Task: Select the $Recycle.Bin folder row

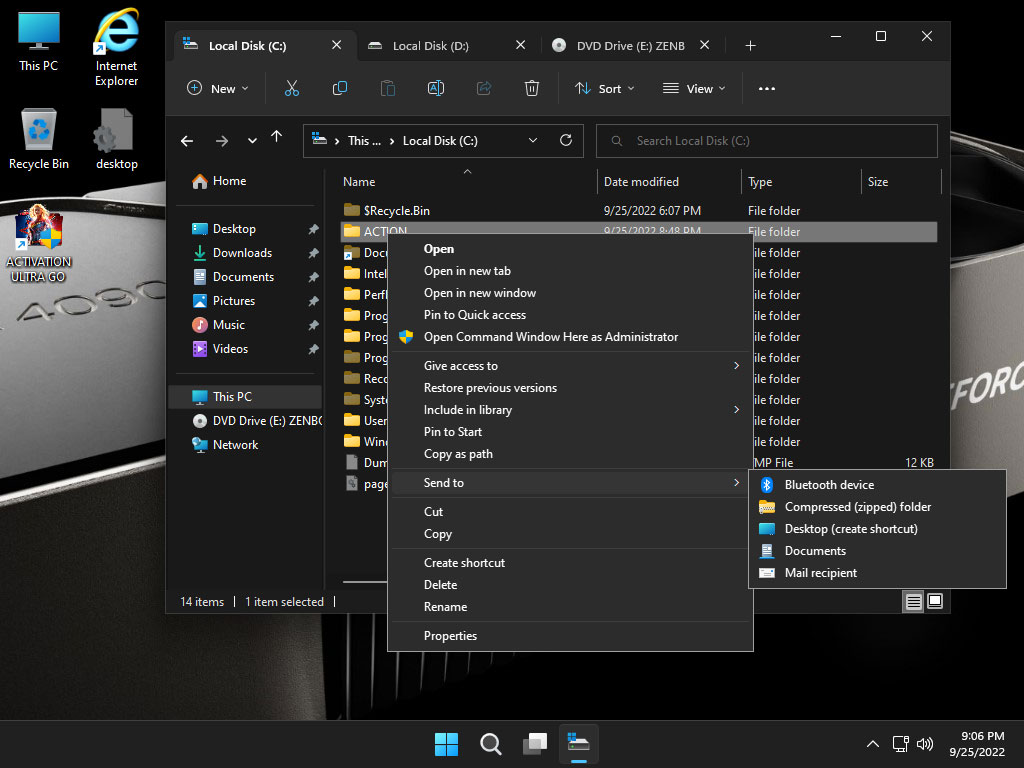Action: point(639,211)
